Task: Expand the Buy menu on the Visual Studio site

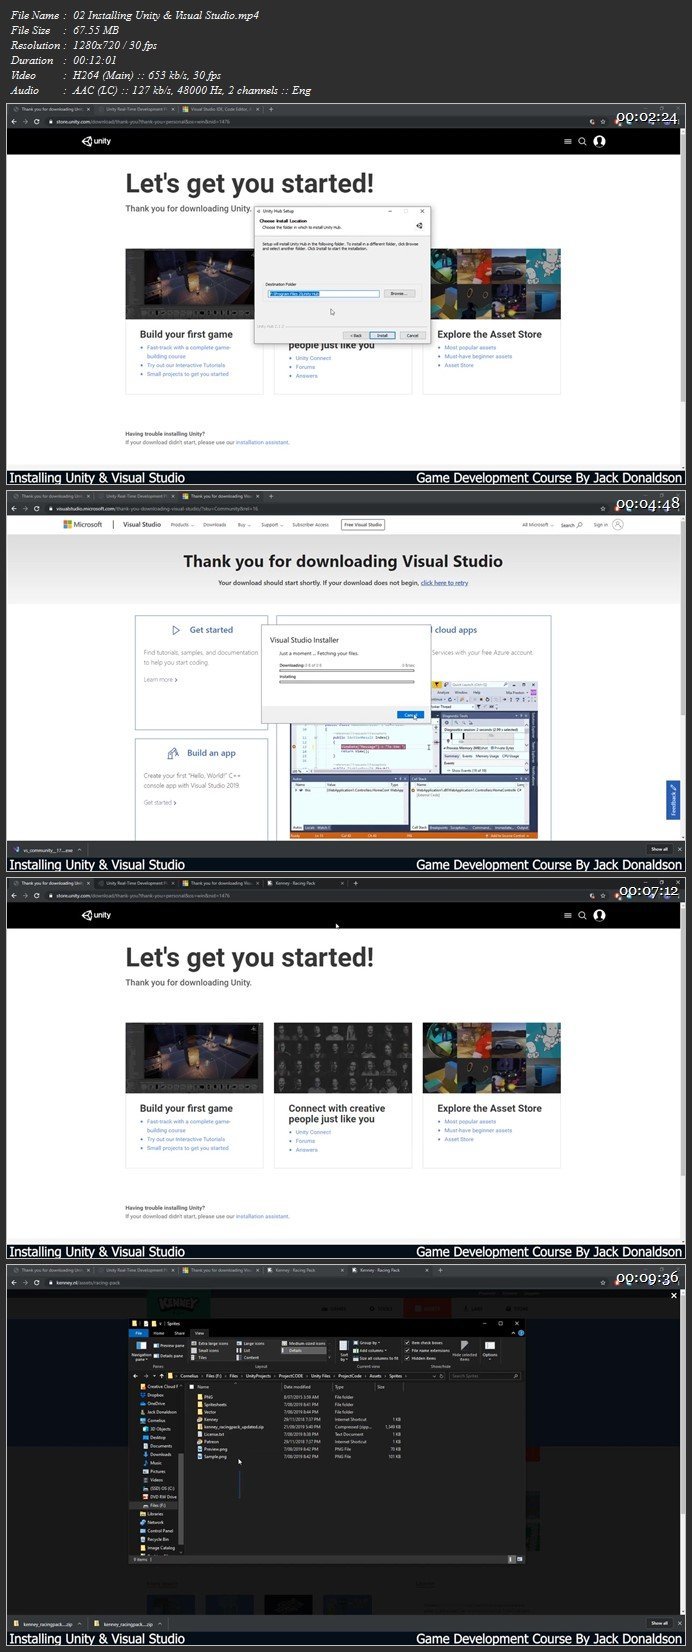Action: click(x=243, y=524)
